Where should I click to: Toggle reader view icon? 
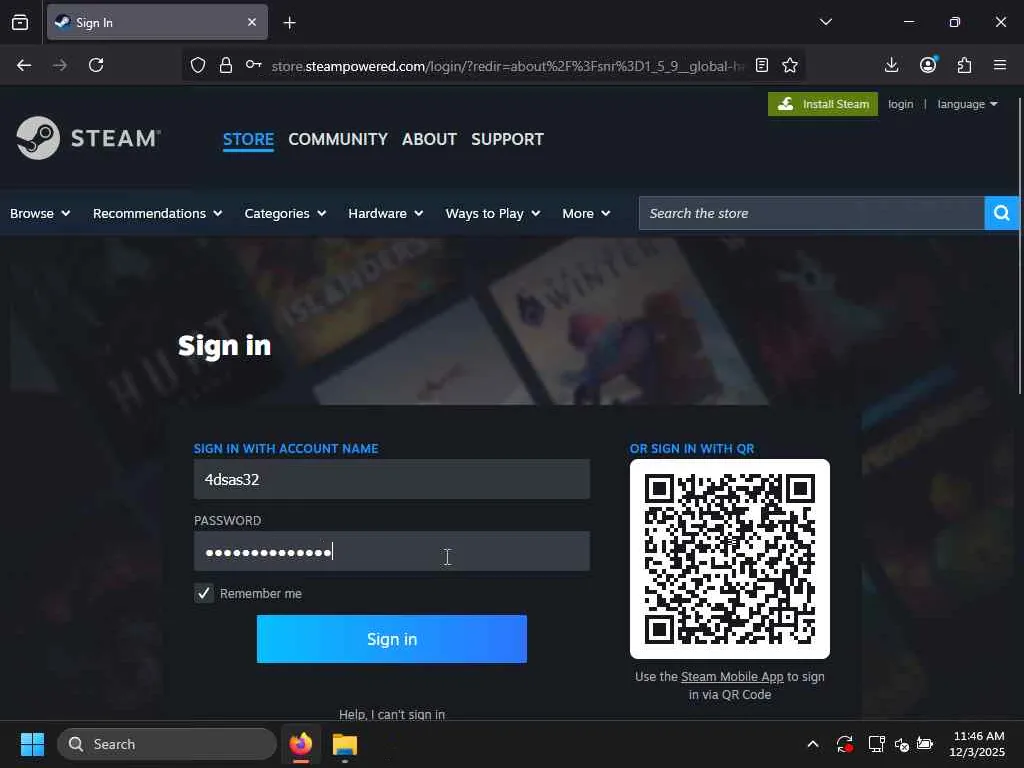pyautogui.click(x=761, y=65)
